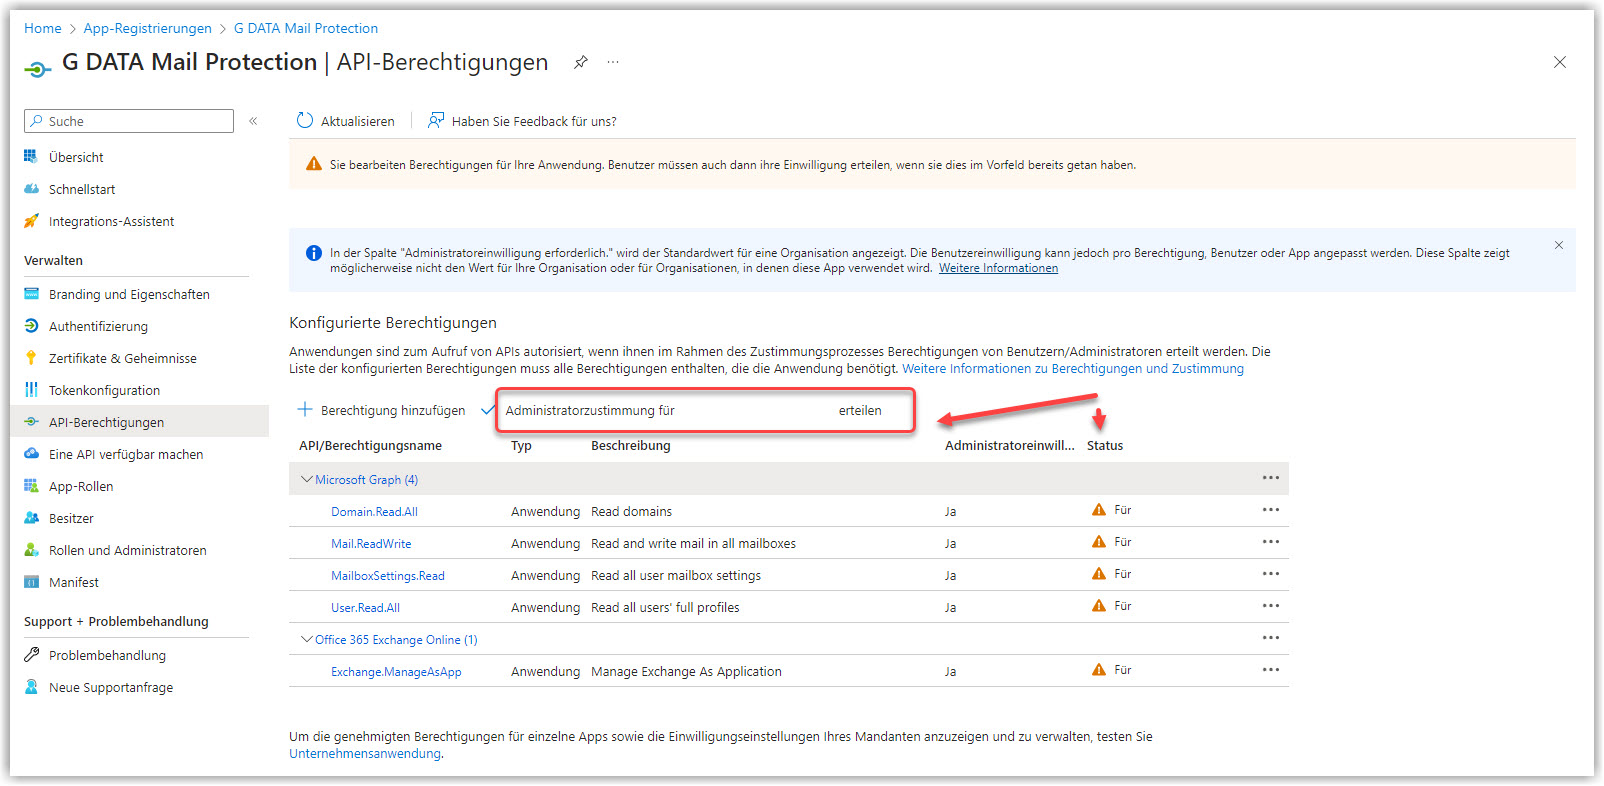The image size is (1604, 786).
Task: Click the App-Rollen icon
Action: point(31,486)
